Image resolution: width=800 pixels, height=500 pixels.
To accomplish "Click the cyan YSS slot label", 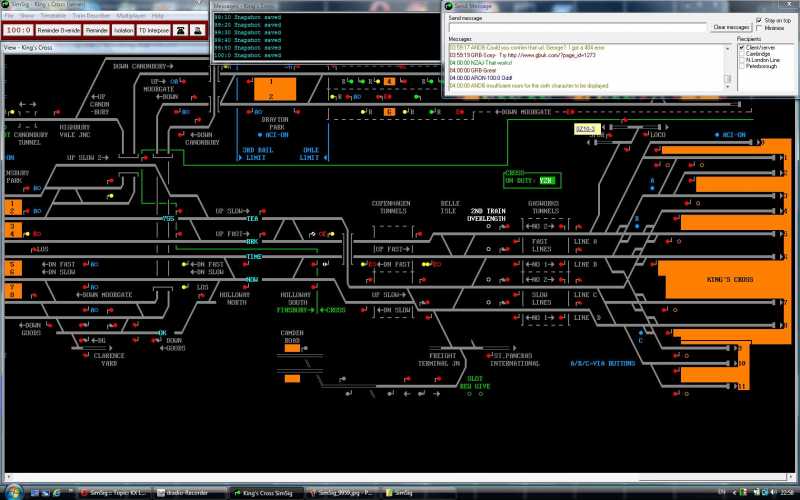I will tap(168, 218).
